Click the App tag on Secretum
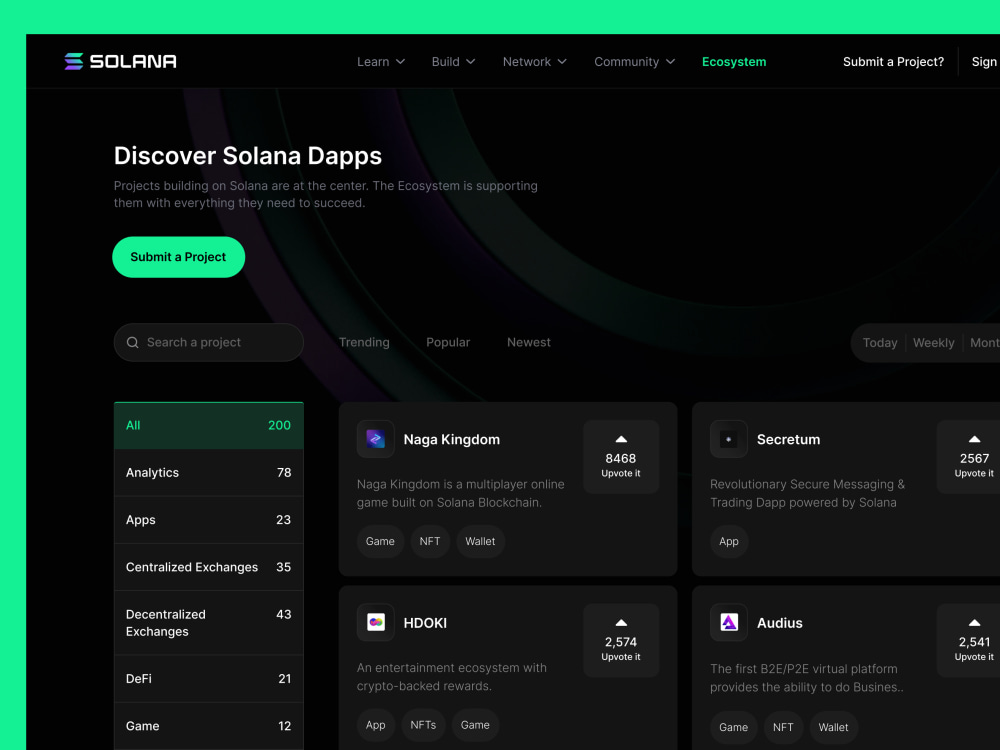The height and width of the screenshot is (750, 1000). tap(729, 541)
